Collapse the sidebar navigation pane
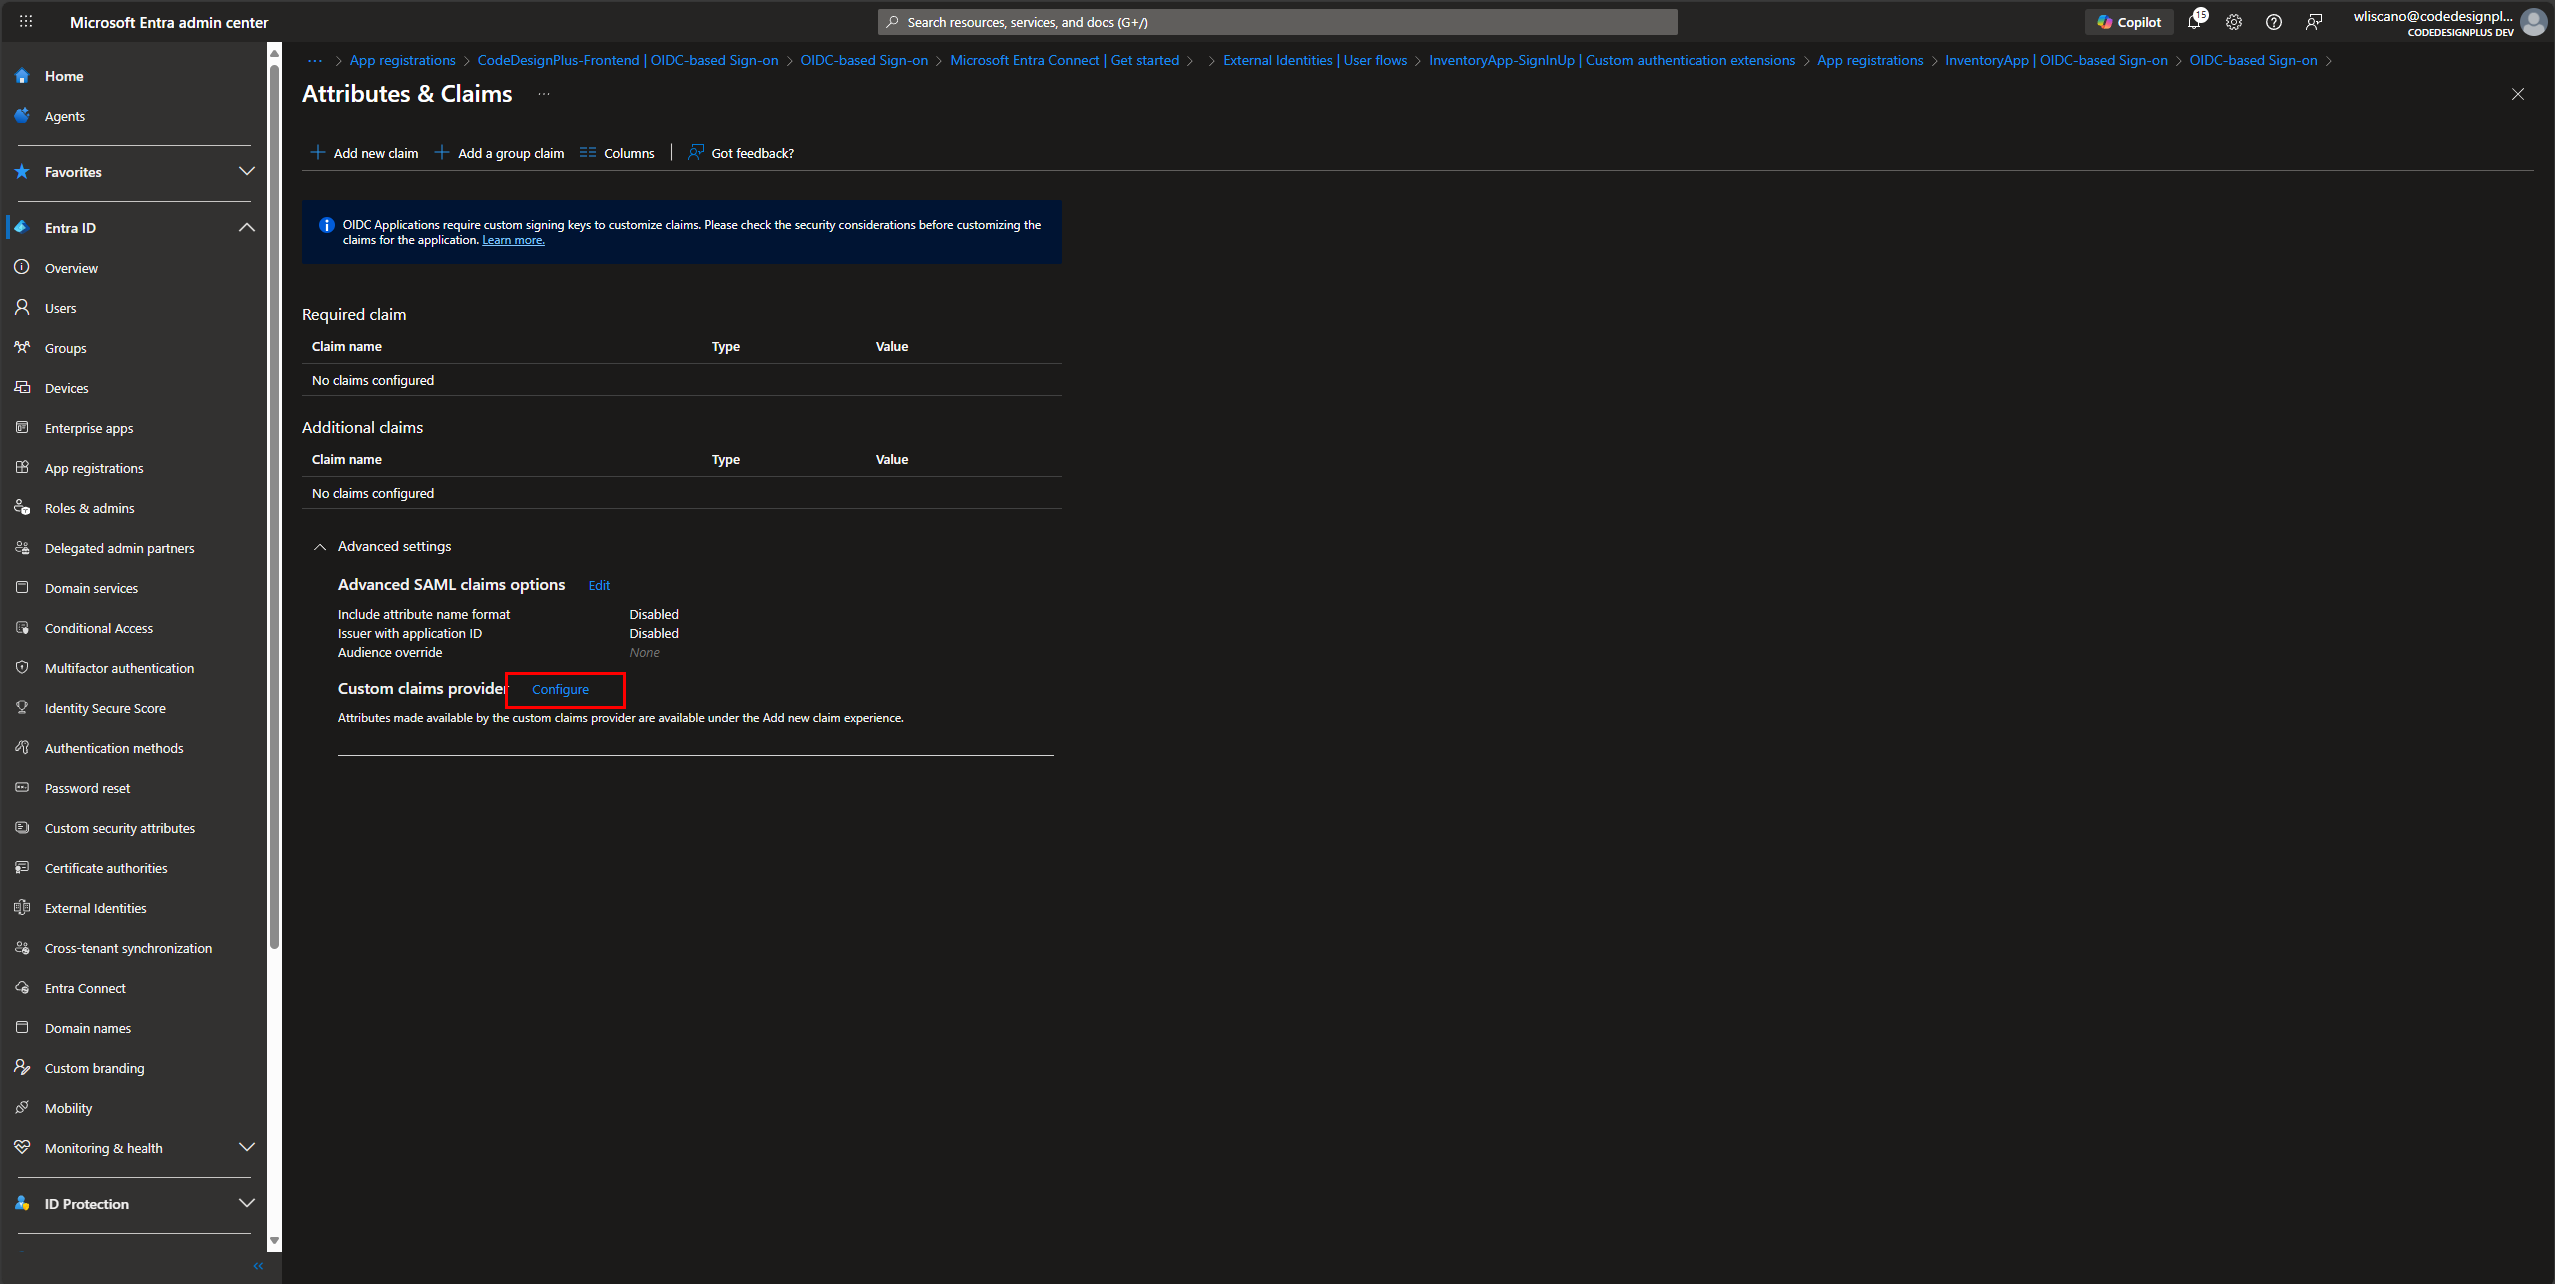The height and width of the screenshot is (1284, 2555). (258, 1266)
